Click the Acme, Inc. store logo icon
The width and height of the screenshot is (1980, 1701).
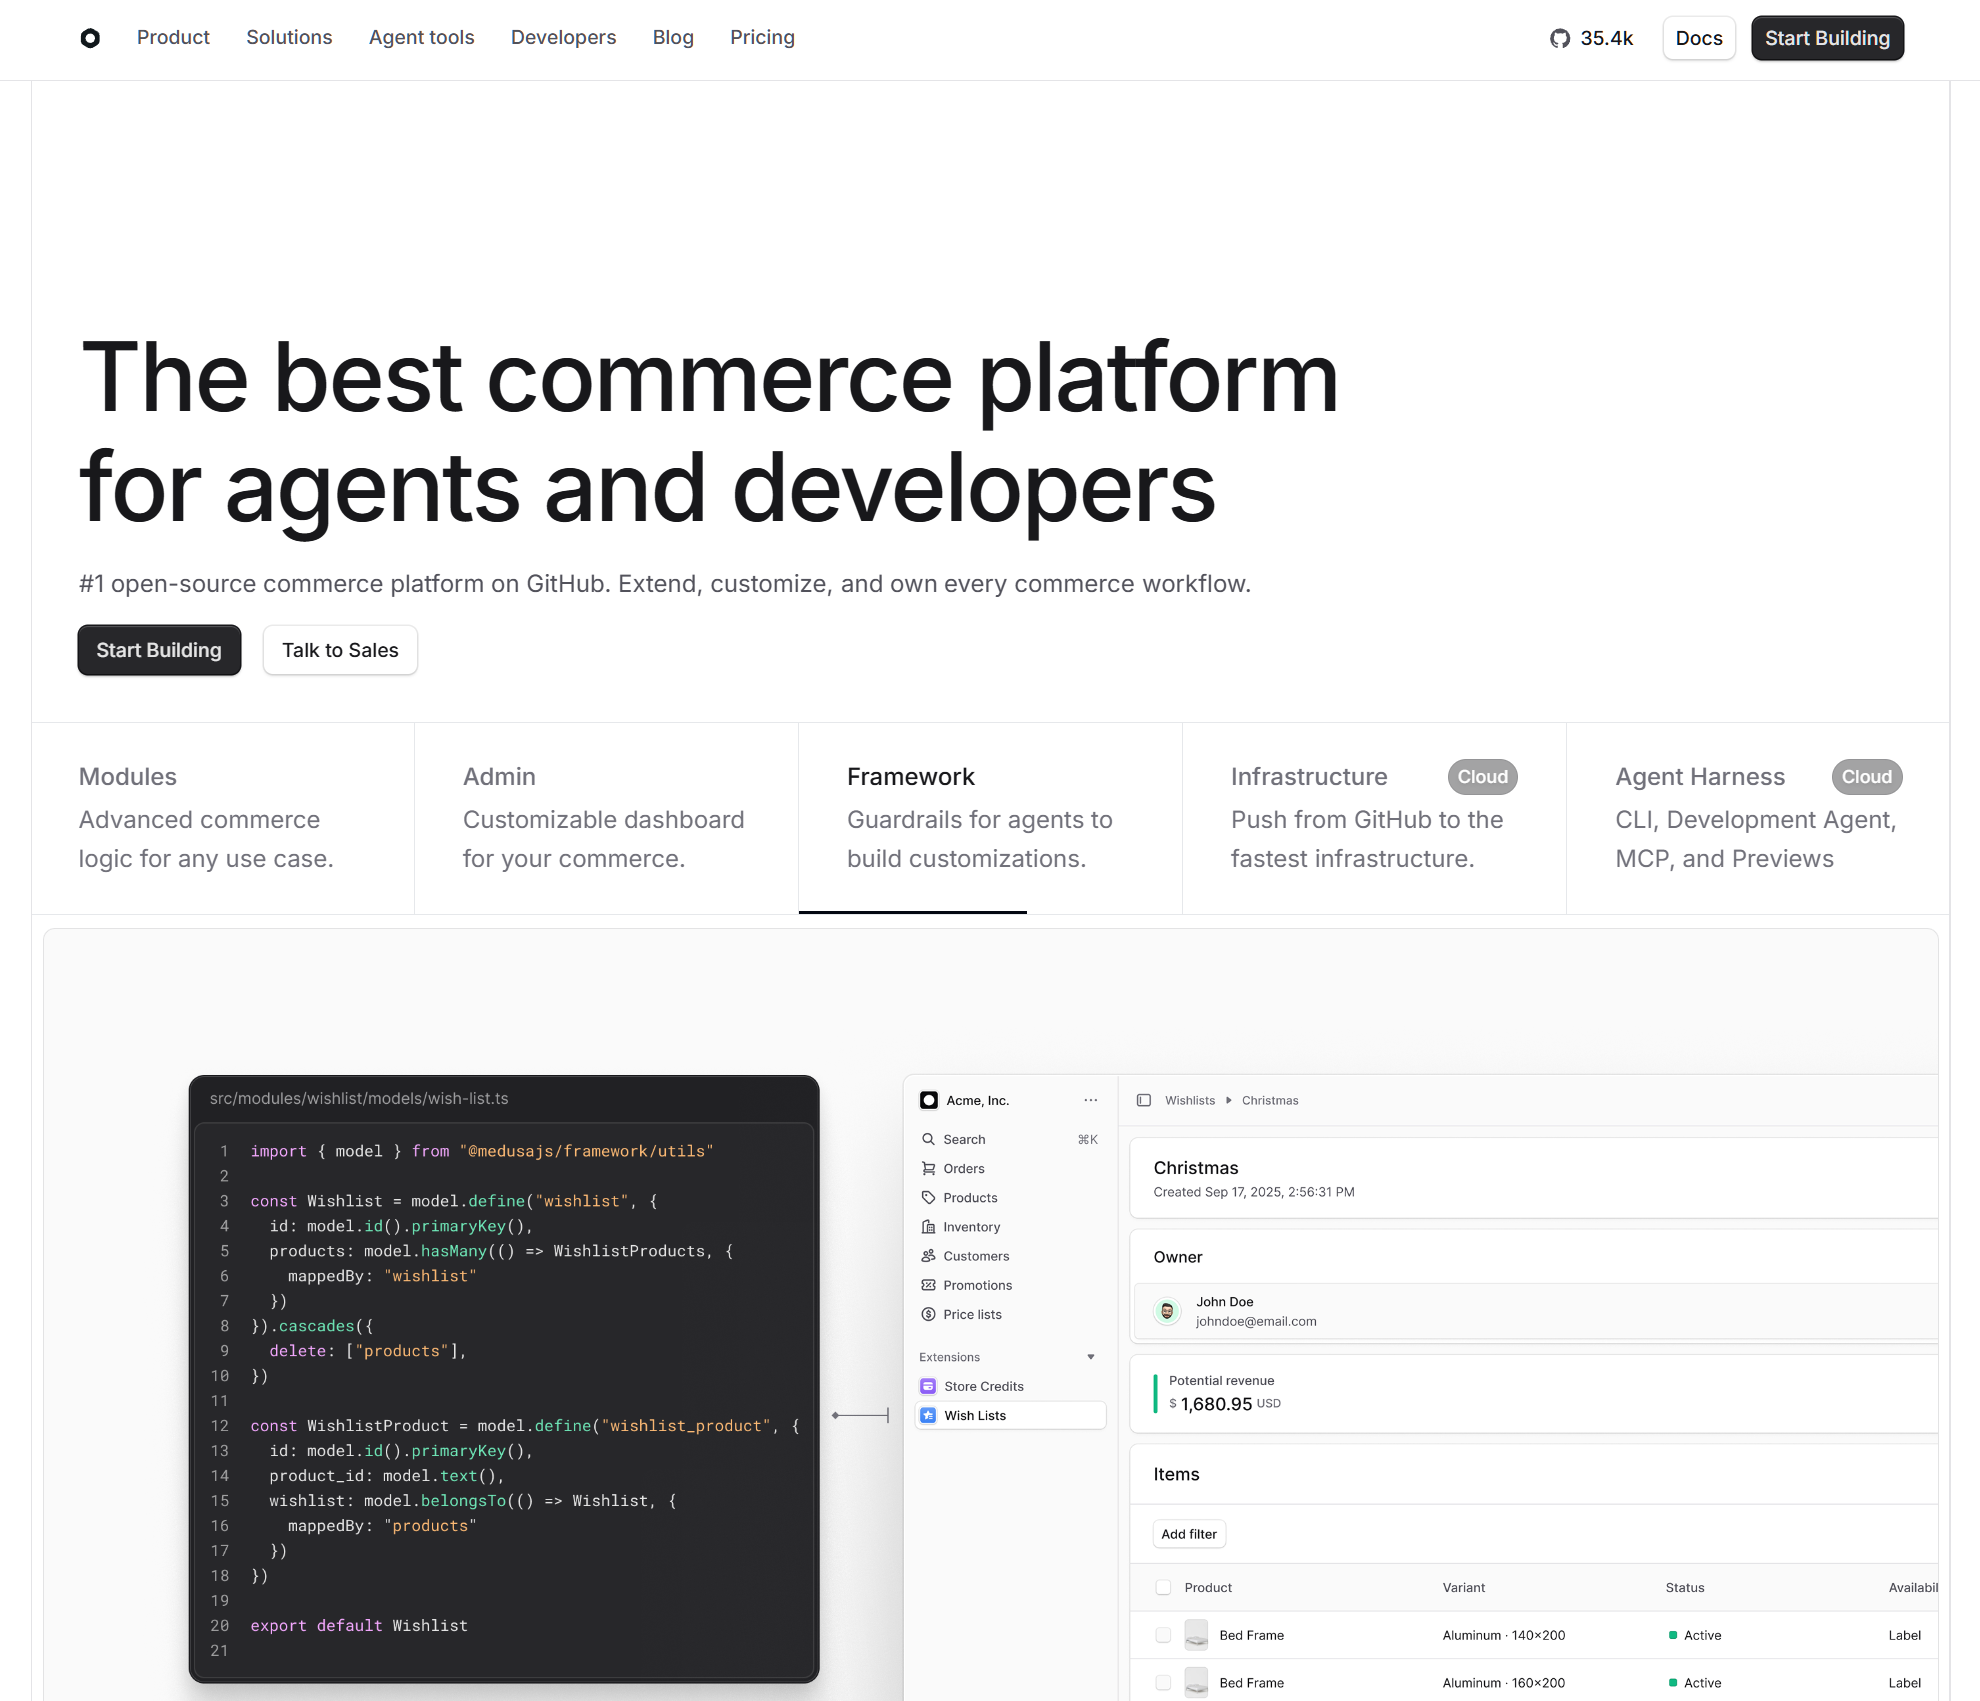929,1100
